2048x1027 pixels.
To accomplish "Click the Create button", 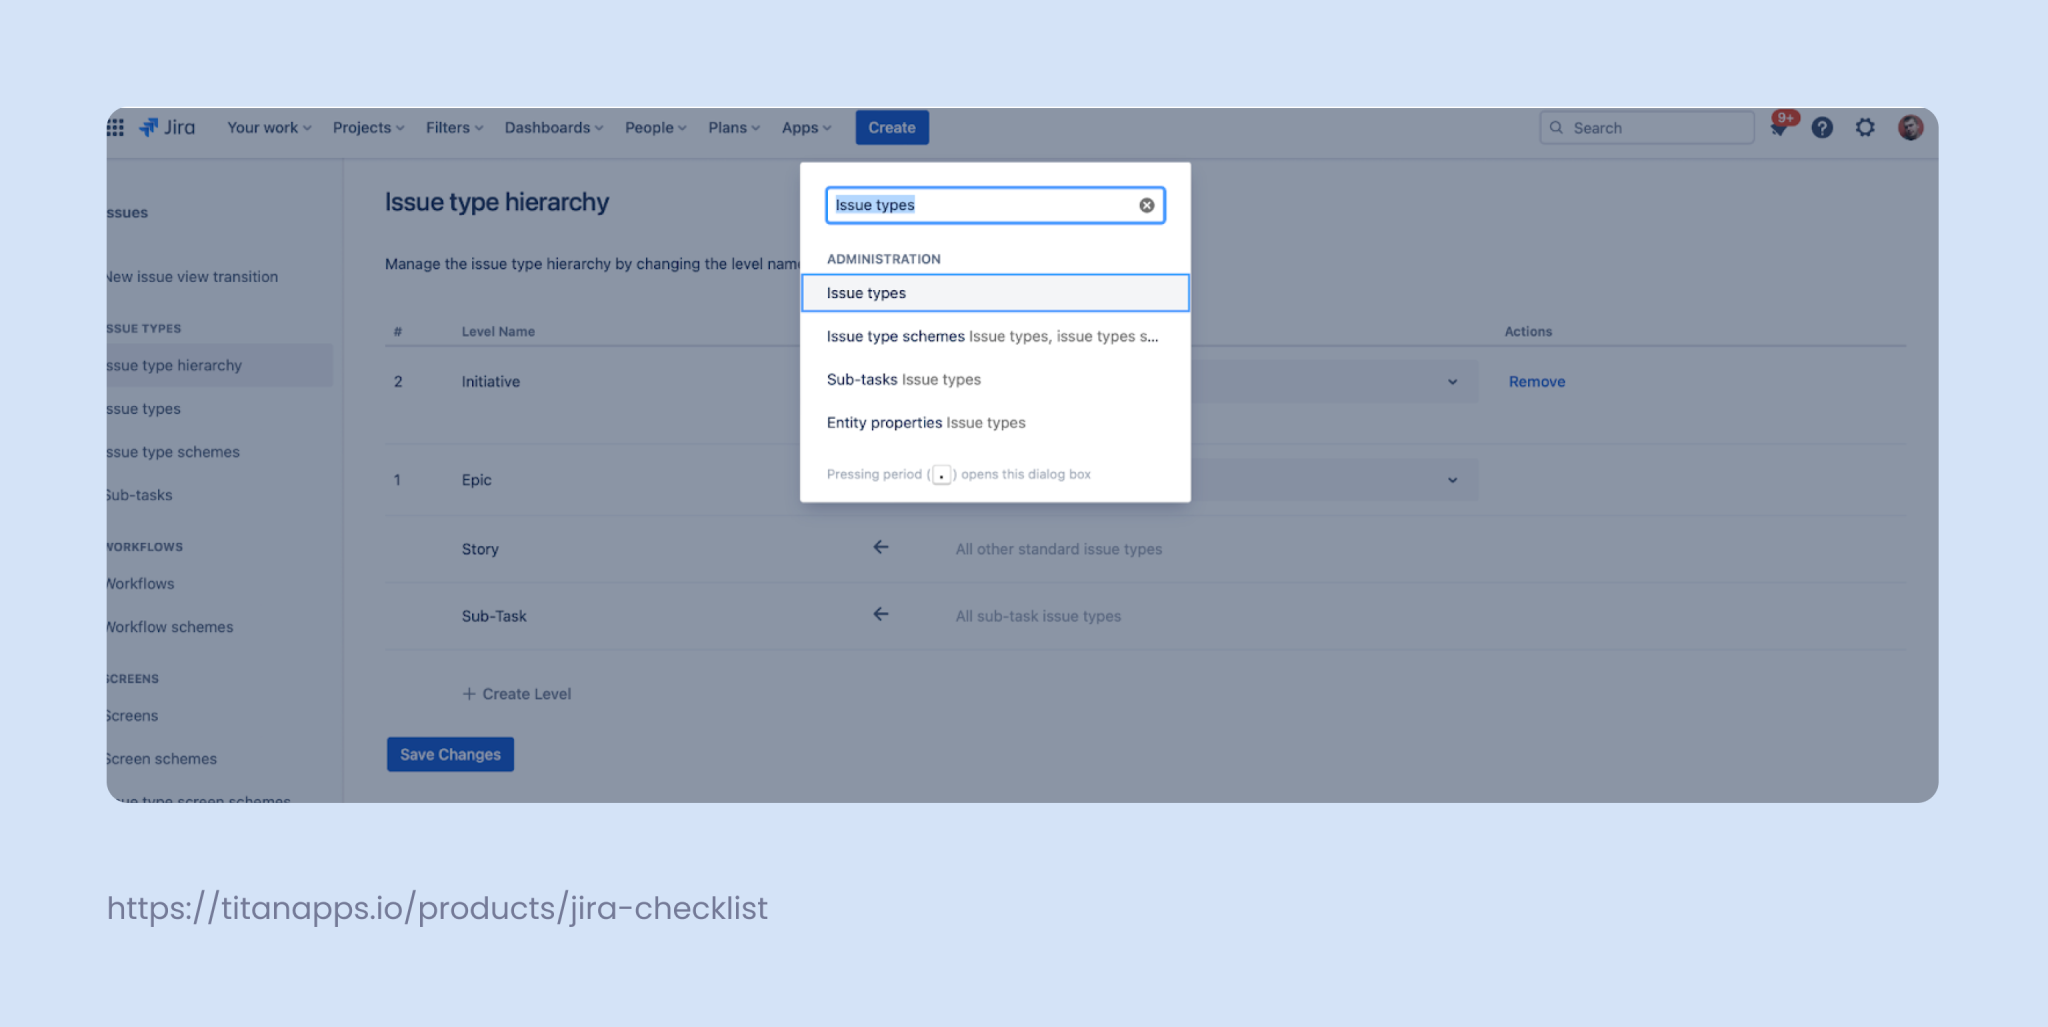I will click(891, 127).
